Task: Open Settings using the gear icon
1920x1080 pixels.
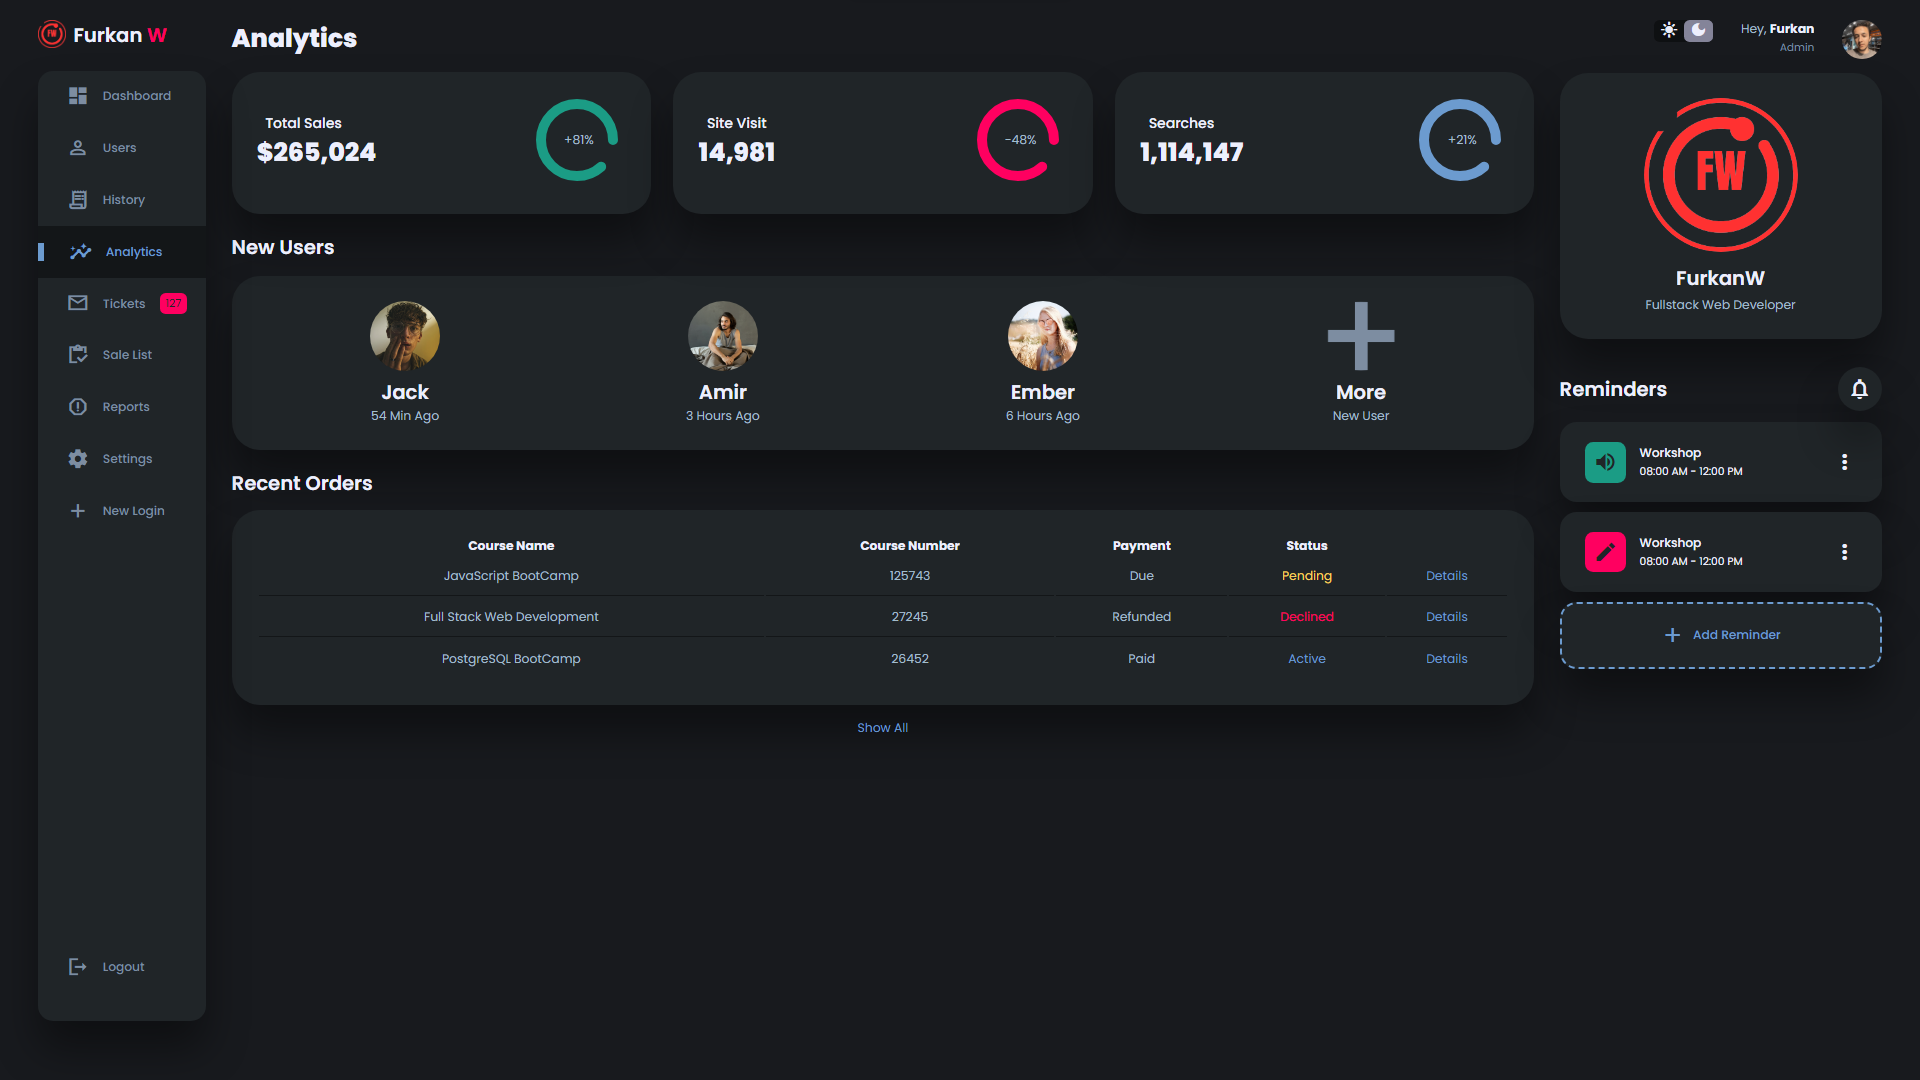Action: (x=78, y=459)
